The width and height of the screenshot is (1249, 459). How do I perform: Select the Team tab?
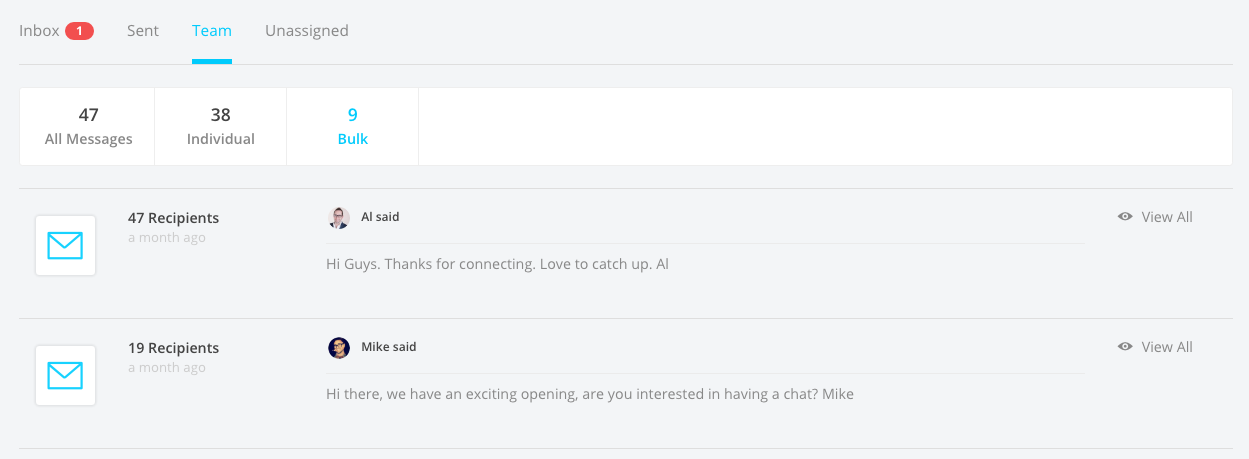(x=212, y=31)
